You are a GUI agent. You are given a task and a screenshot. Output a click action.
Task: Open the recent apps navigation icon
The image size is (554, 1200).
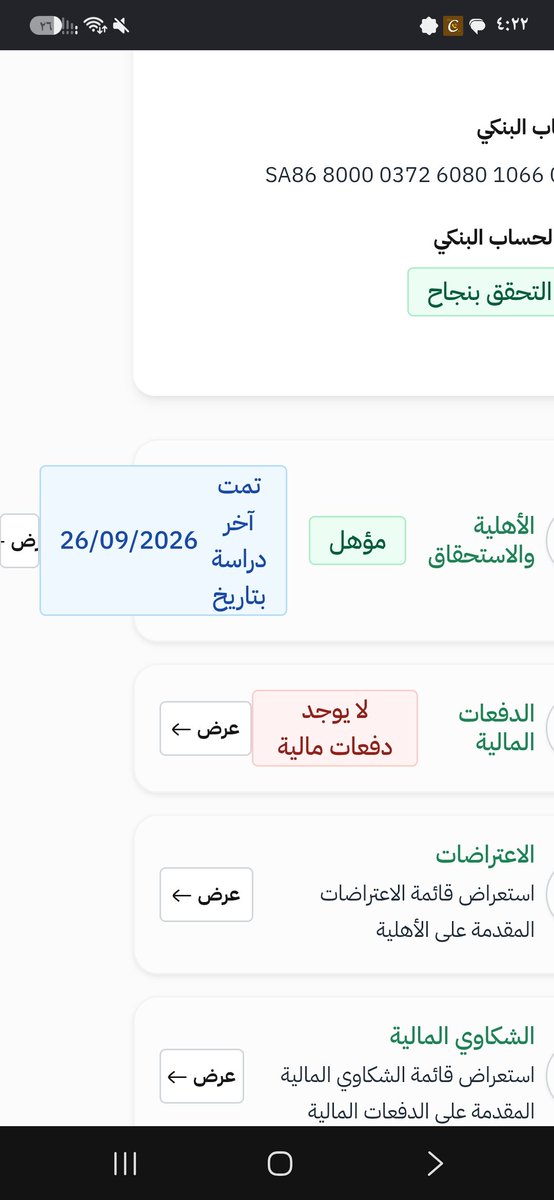tap(125, 1163)
